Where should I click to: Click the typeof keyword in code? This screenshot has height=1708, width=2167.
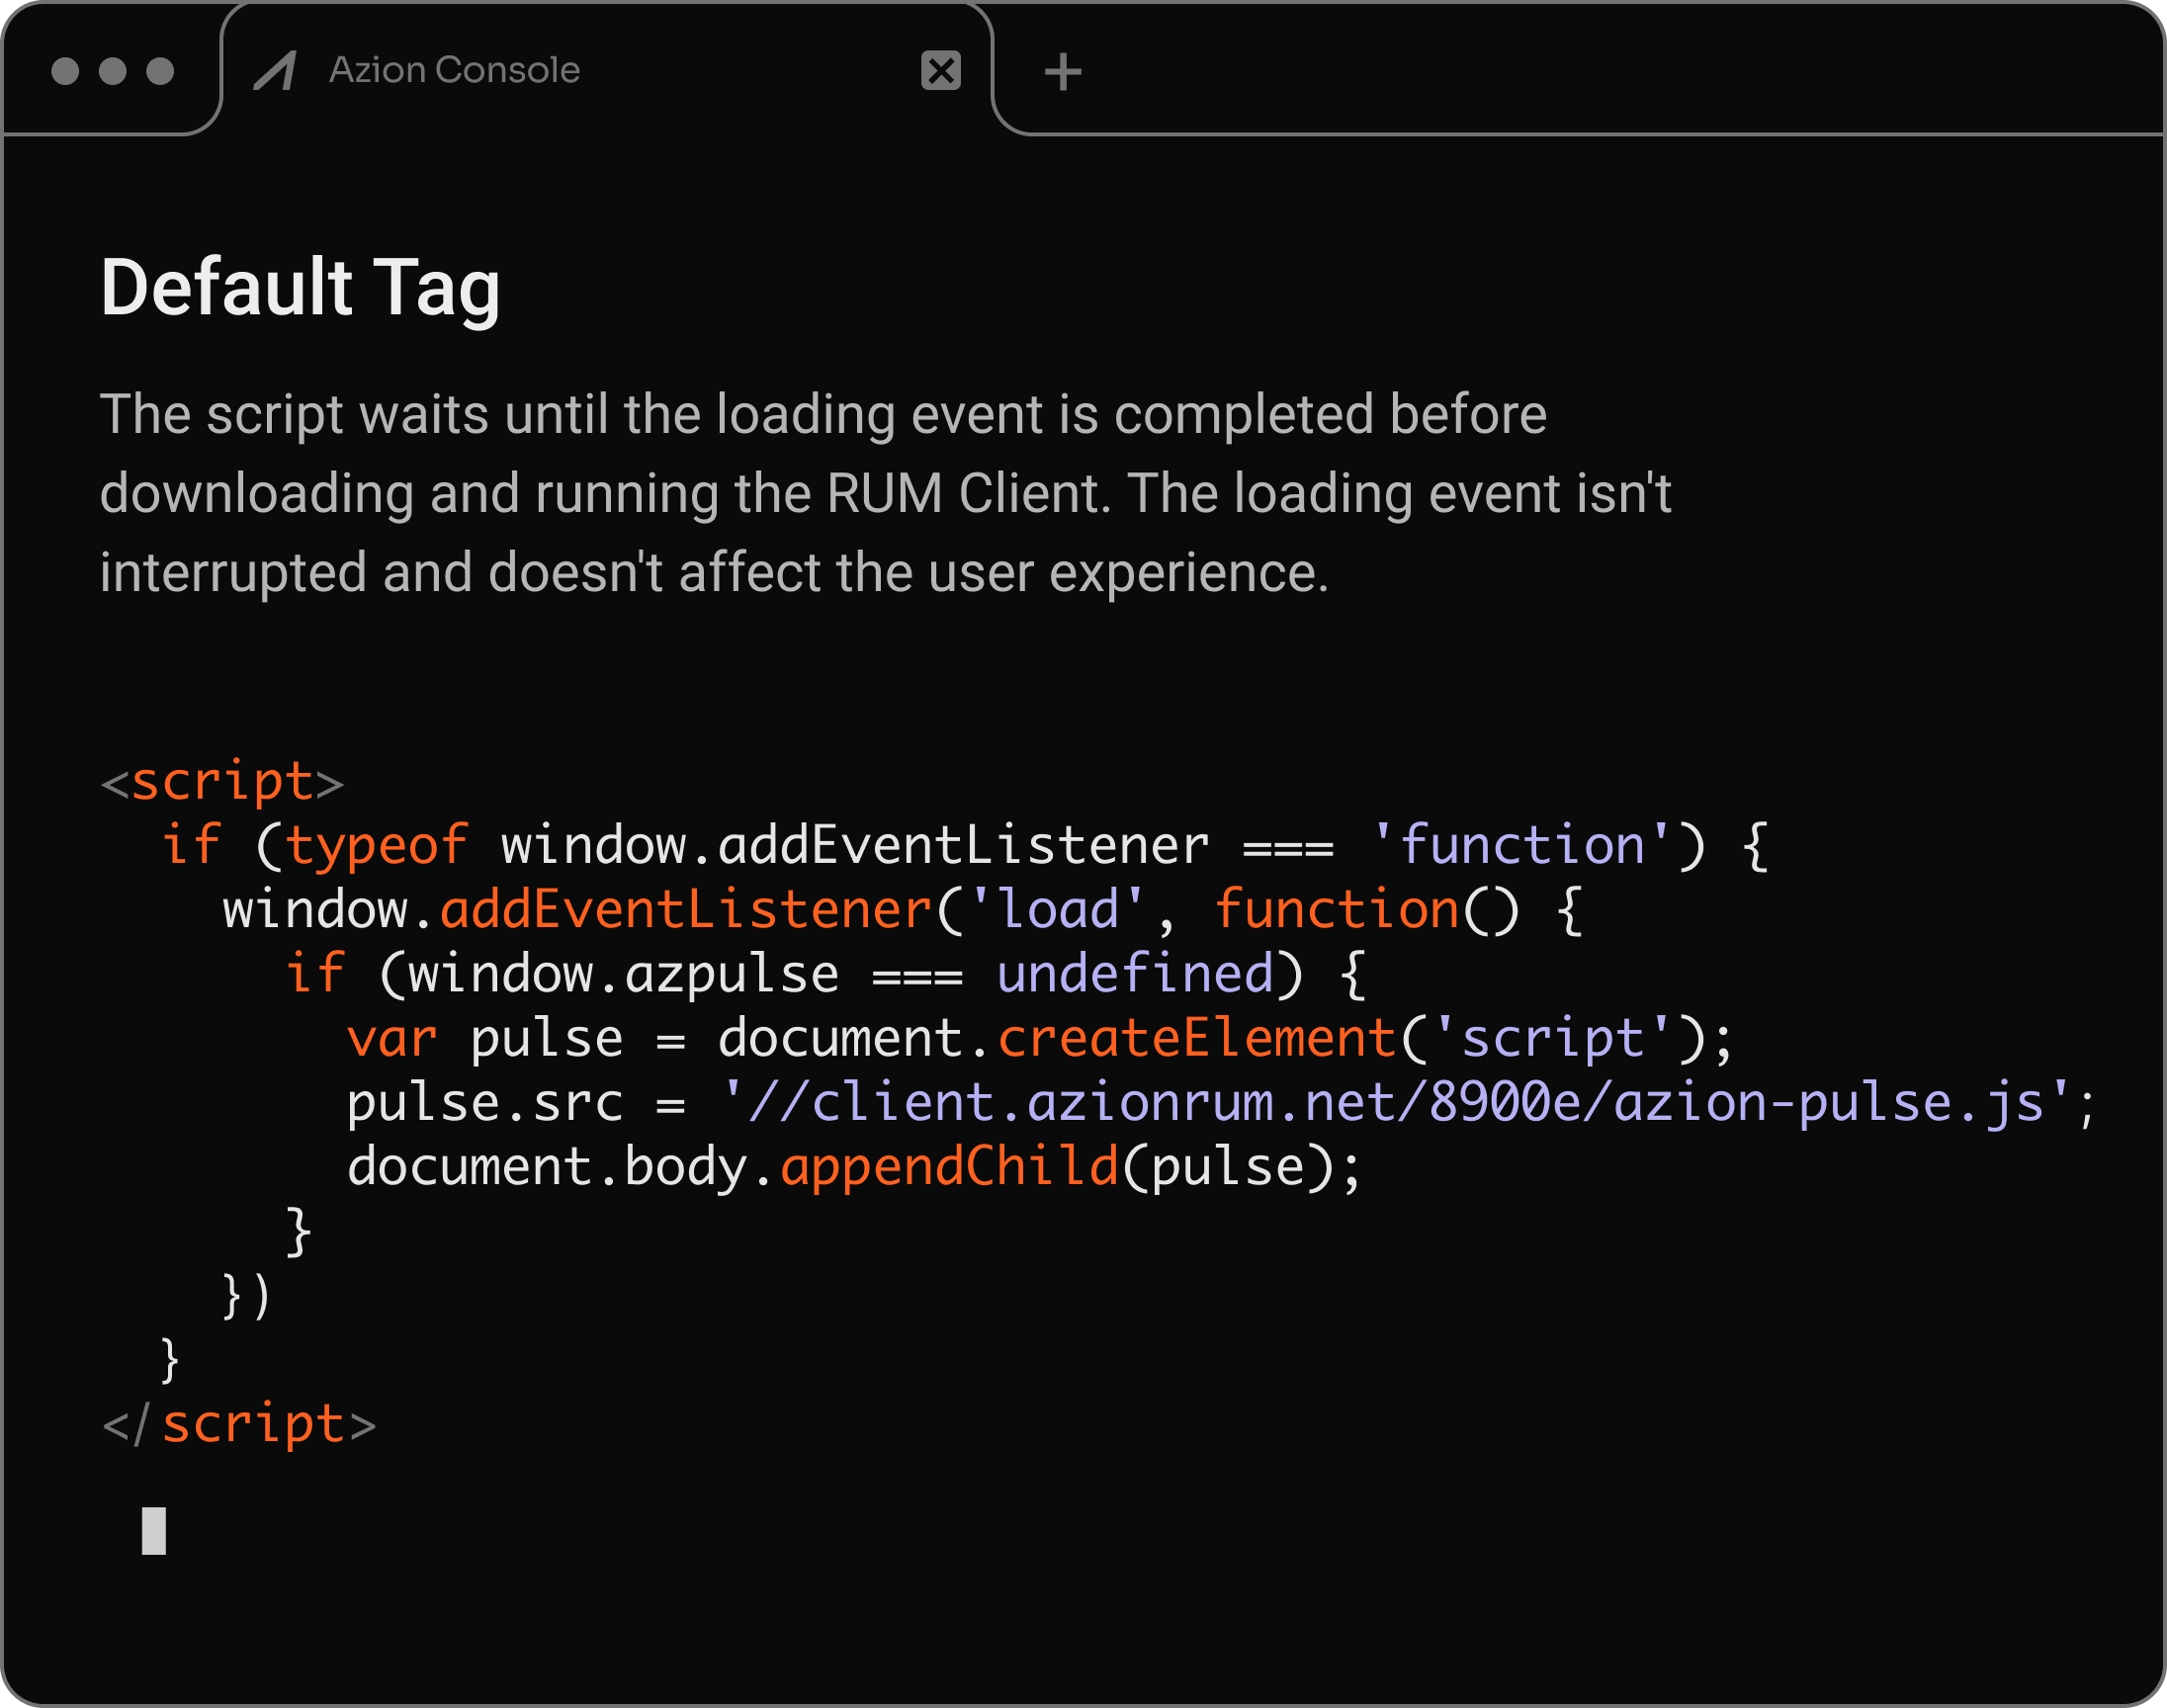[x=376, y=846]
